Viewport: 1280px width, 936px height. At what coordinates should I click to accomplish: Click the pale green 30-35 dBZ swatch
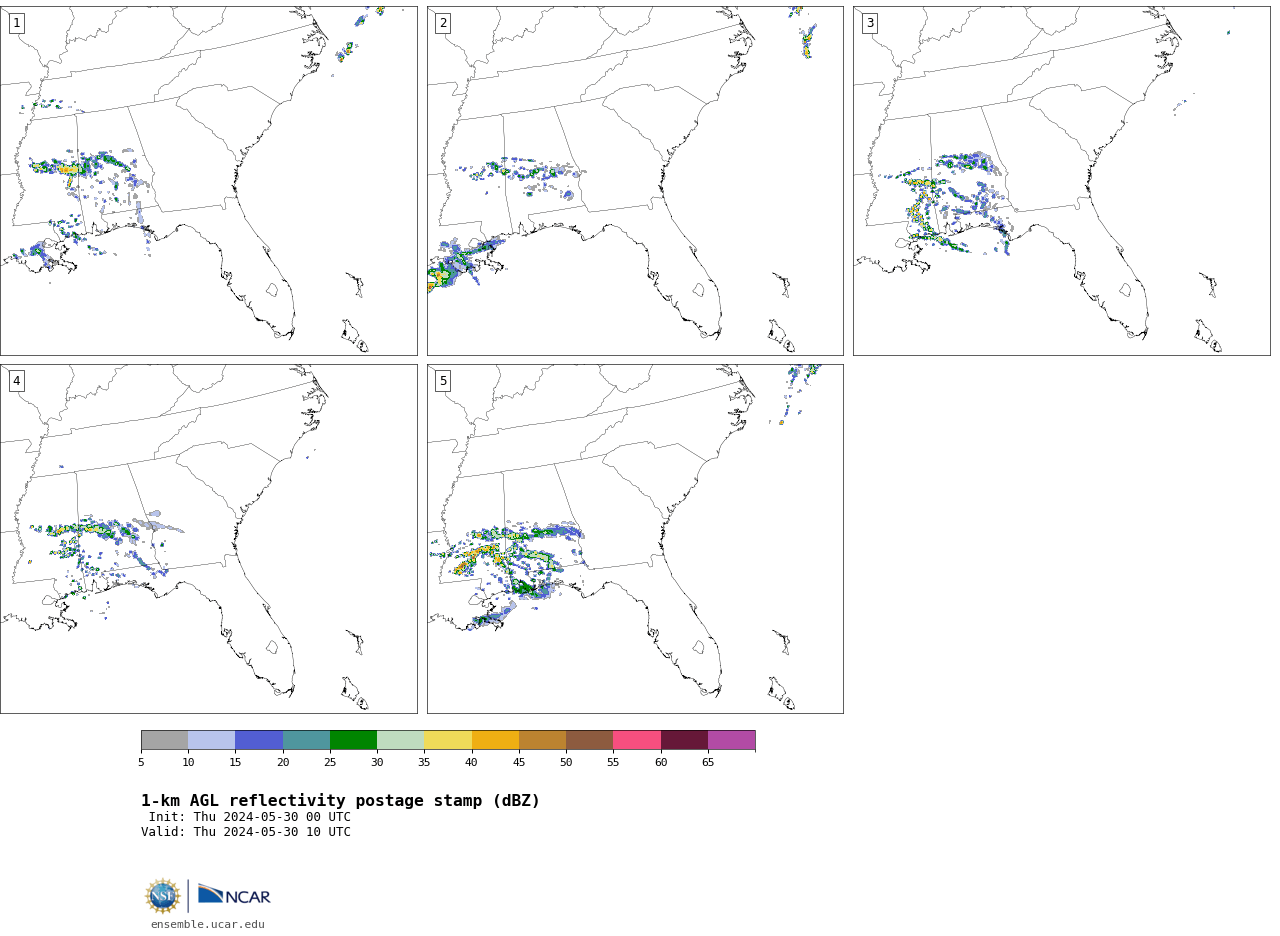point(400,740)
